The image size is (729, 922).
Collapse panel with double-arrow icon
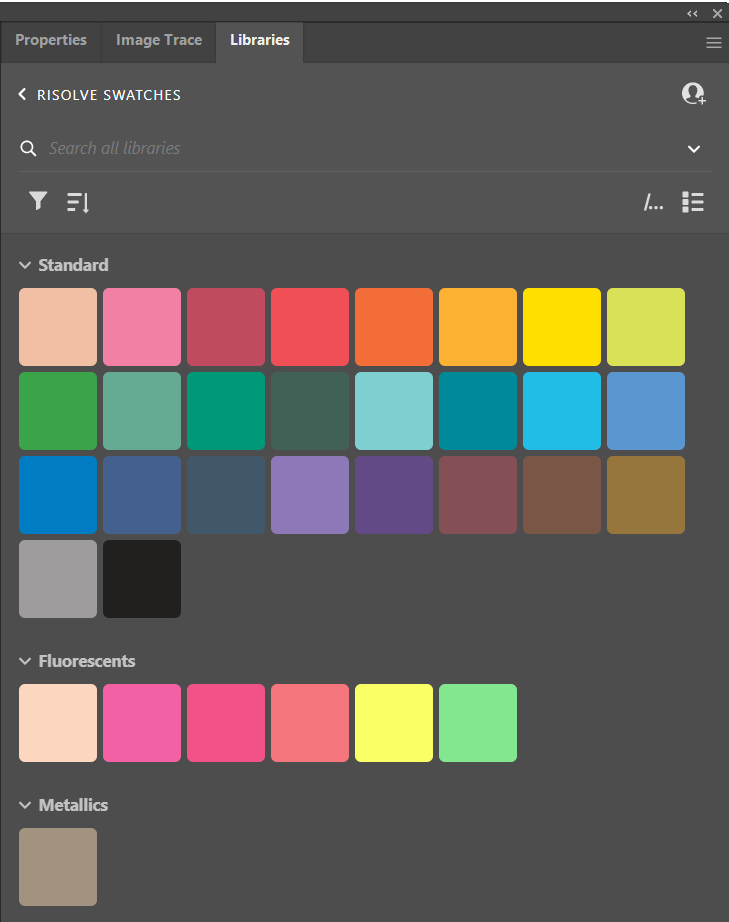692,13
